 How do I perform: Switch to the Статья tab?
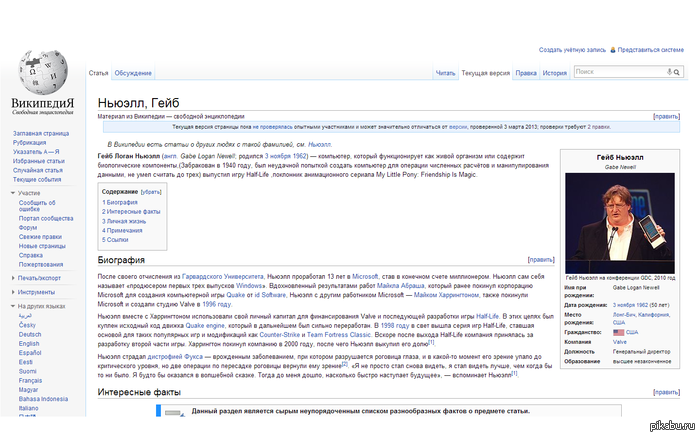coord(98,73)
